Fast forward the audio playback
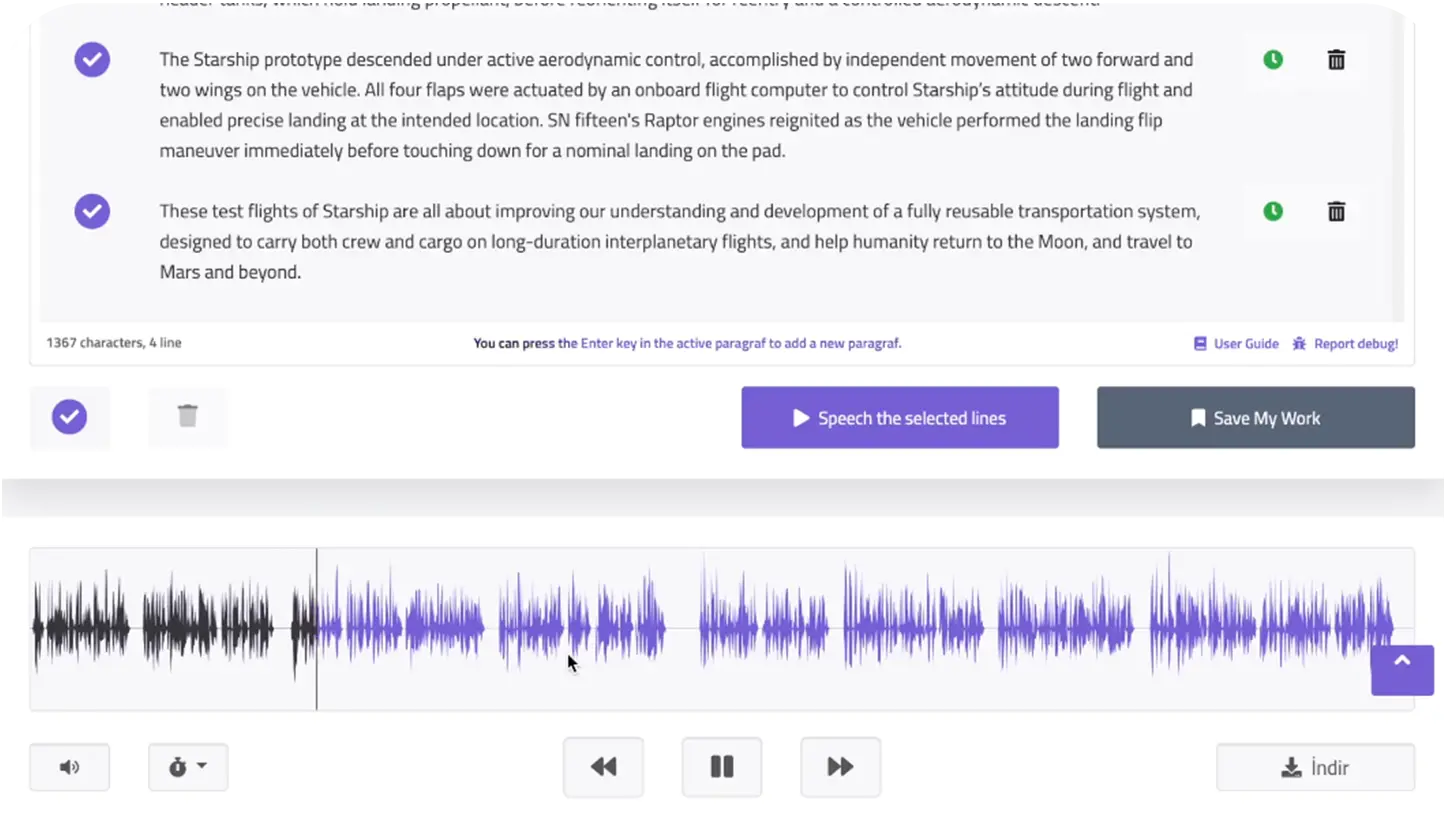Screen dimensions: 1446x814 tap(840, 767)
